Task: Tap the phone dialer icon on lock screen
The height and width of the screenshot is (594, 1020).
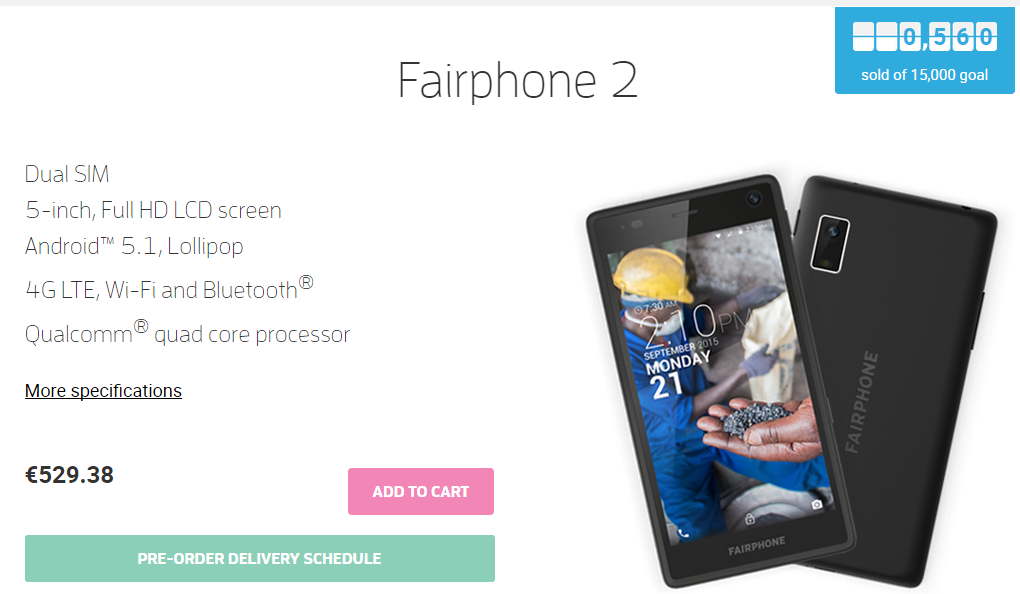Action: pos(683,533)
